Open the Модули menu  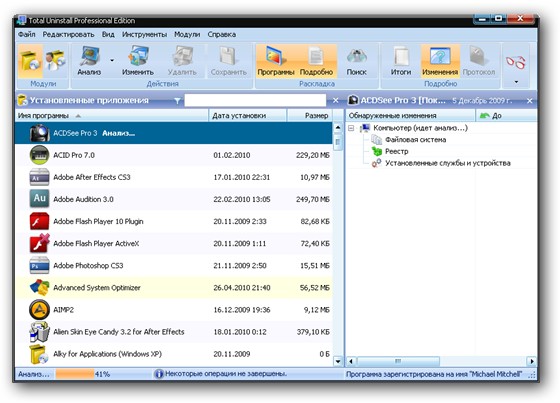coord(187,34)
